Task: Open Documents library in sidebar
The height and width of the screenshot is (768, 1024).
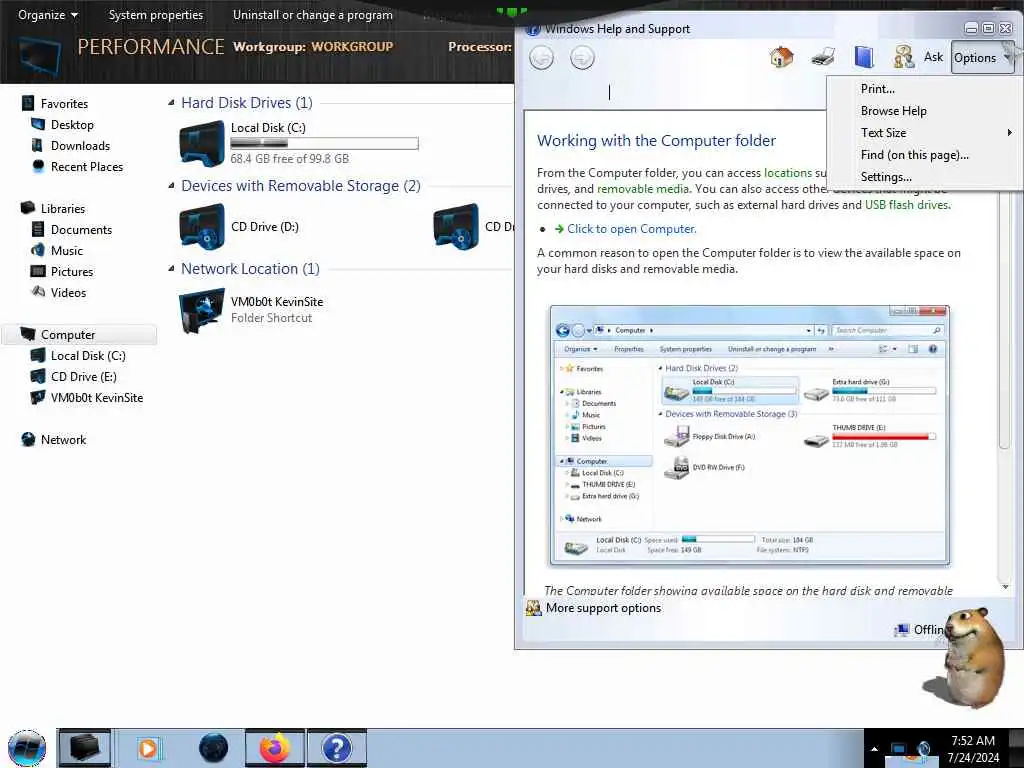Action: (x=81, y=229)
